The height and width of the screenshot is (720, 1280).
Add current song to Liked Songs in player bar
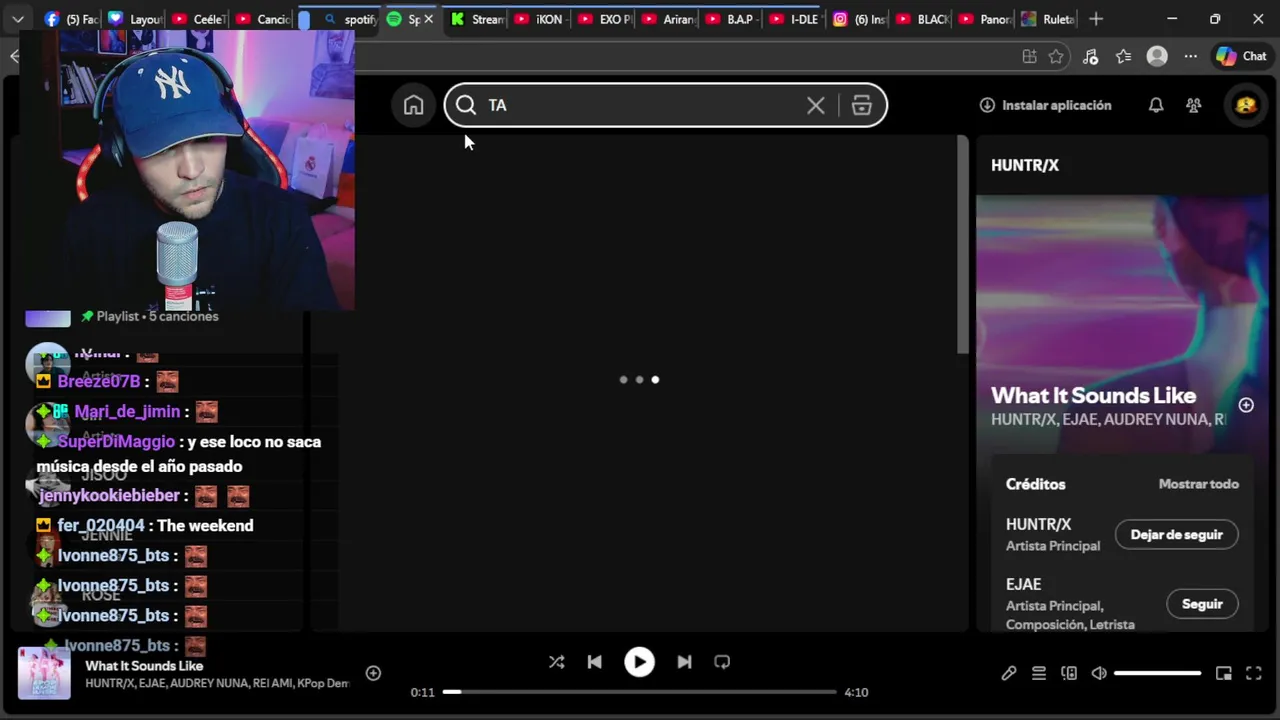pos(373,673)
